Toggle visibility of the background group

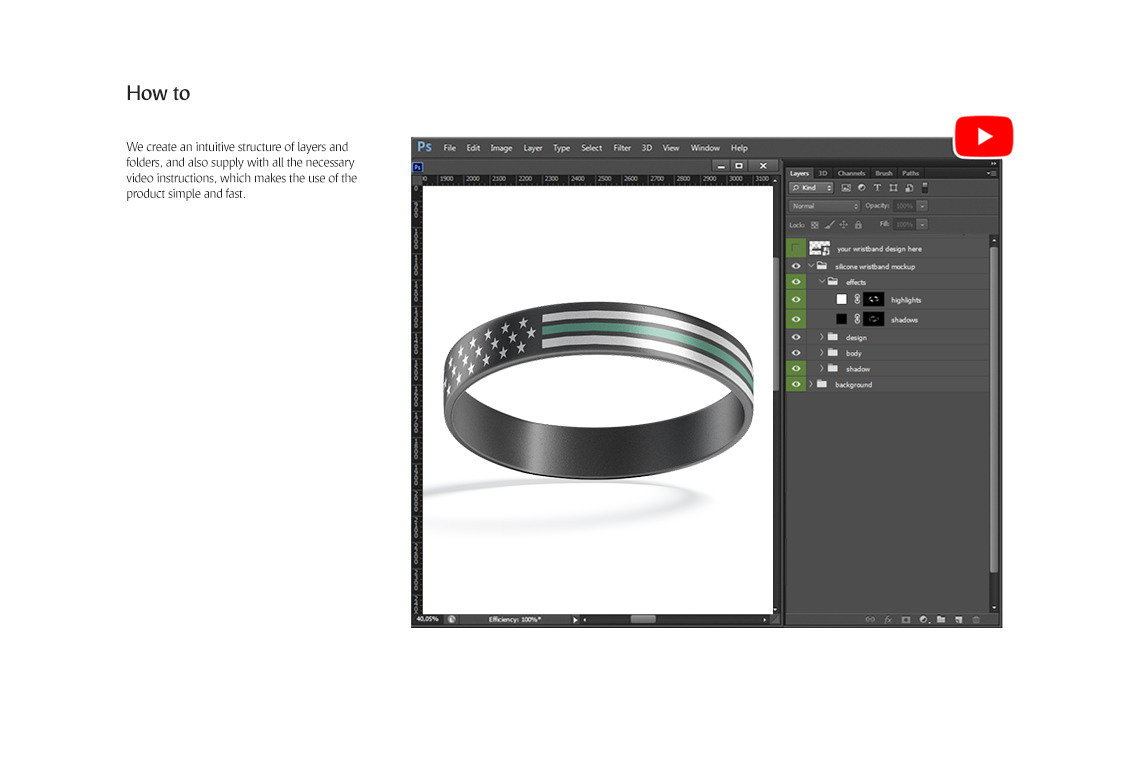(x=796, y=385)
